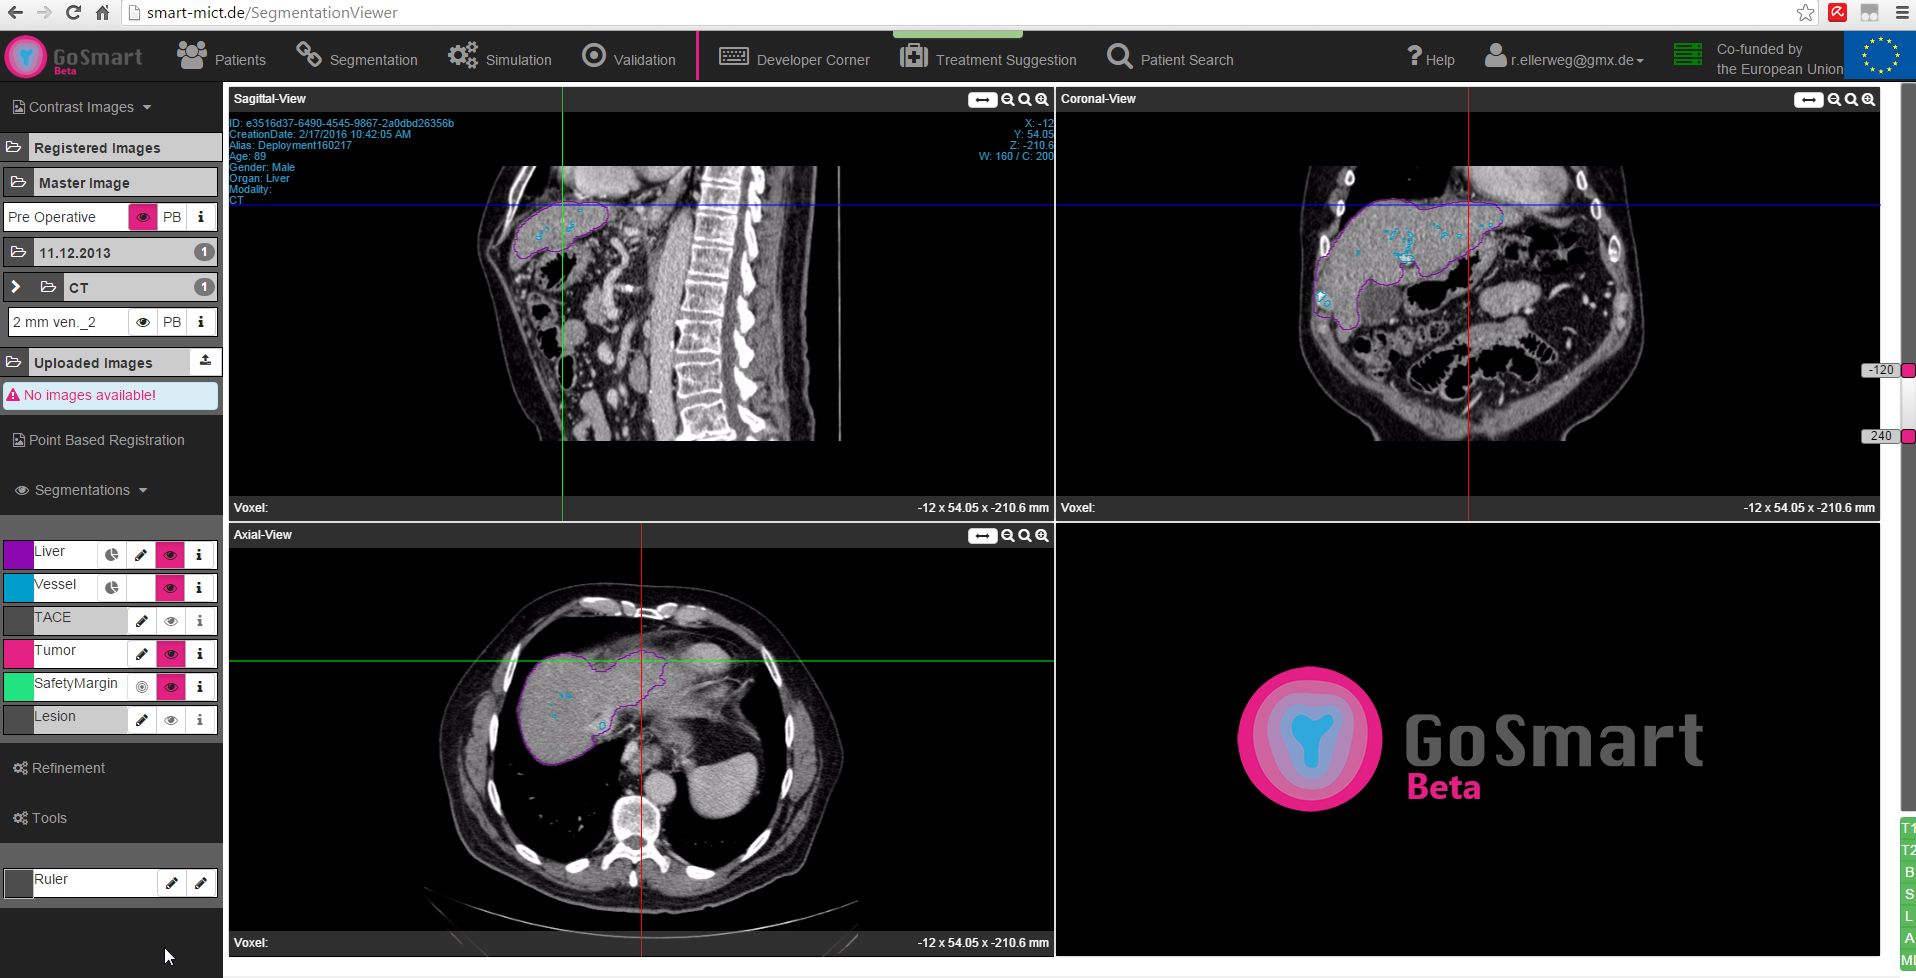Show the 2 mm ven._2 image
The height and width of the screenshot is (978, 1916).
(x=143, y=322)
